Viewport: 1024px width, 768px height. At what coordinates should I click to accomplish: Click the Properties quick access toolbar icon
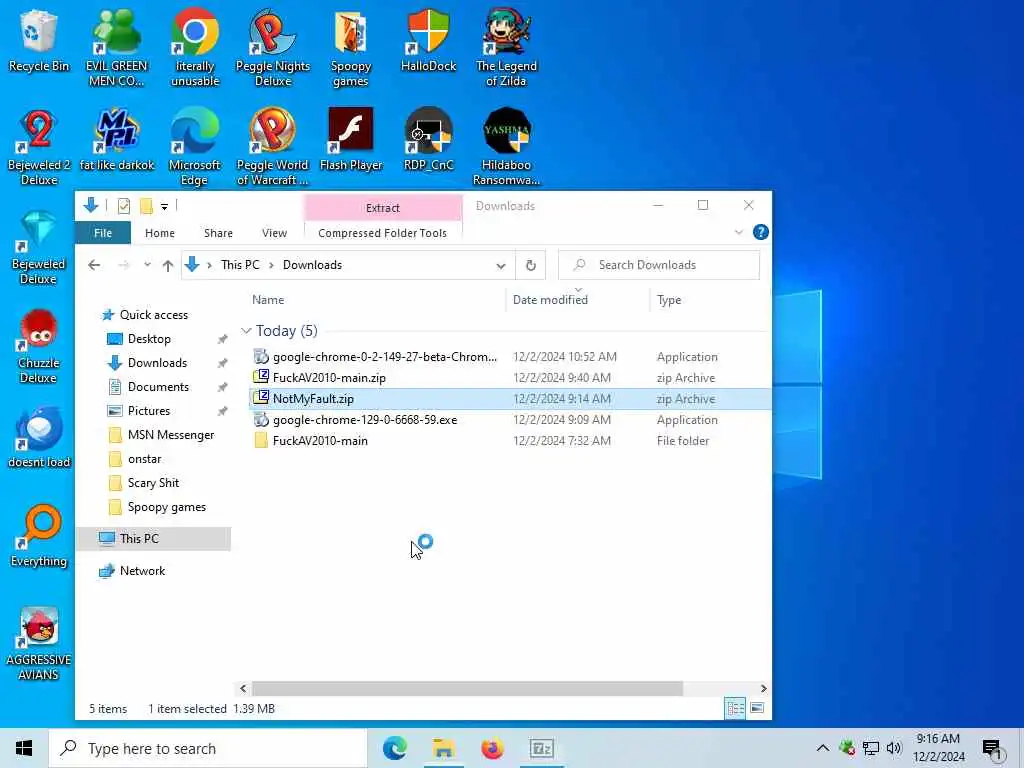(x=123, y=206)
